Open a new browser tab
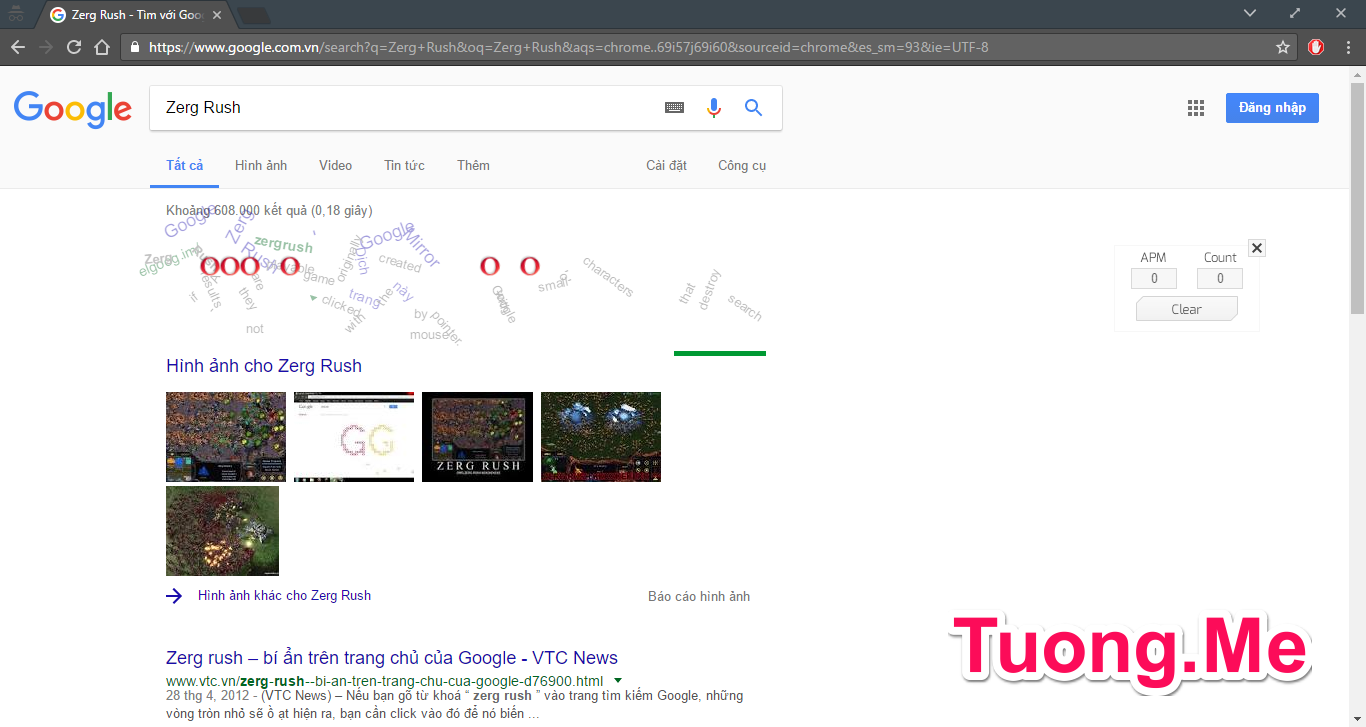The image size is (1366, 727). click(254, 15)
